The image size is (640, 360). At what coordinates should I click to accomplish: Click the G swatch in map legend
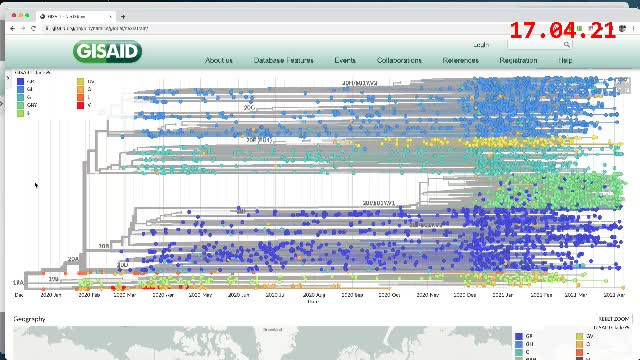519,352
